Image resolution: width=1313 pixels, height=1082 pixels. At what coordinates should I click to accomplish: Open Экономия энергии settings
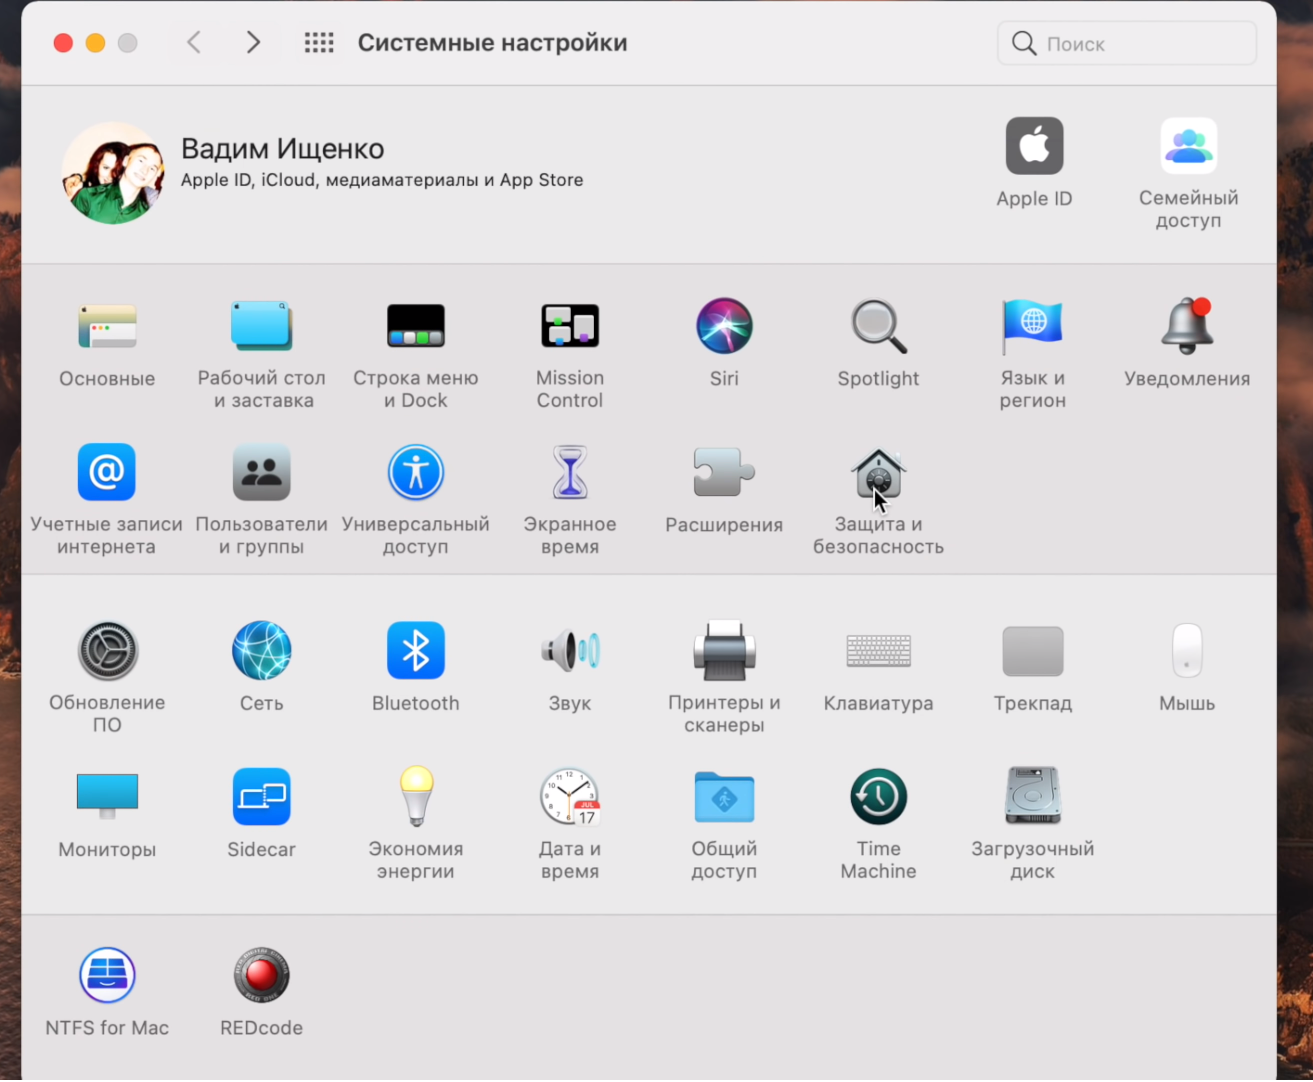(x=416, y=797)
